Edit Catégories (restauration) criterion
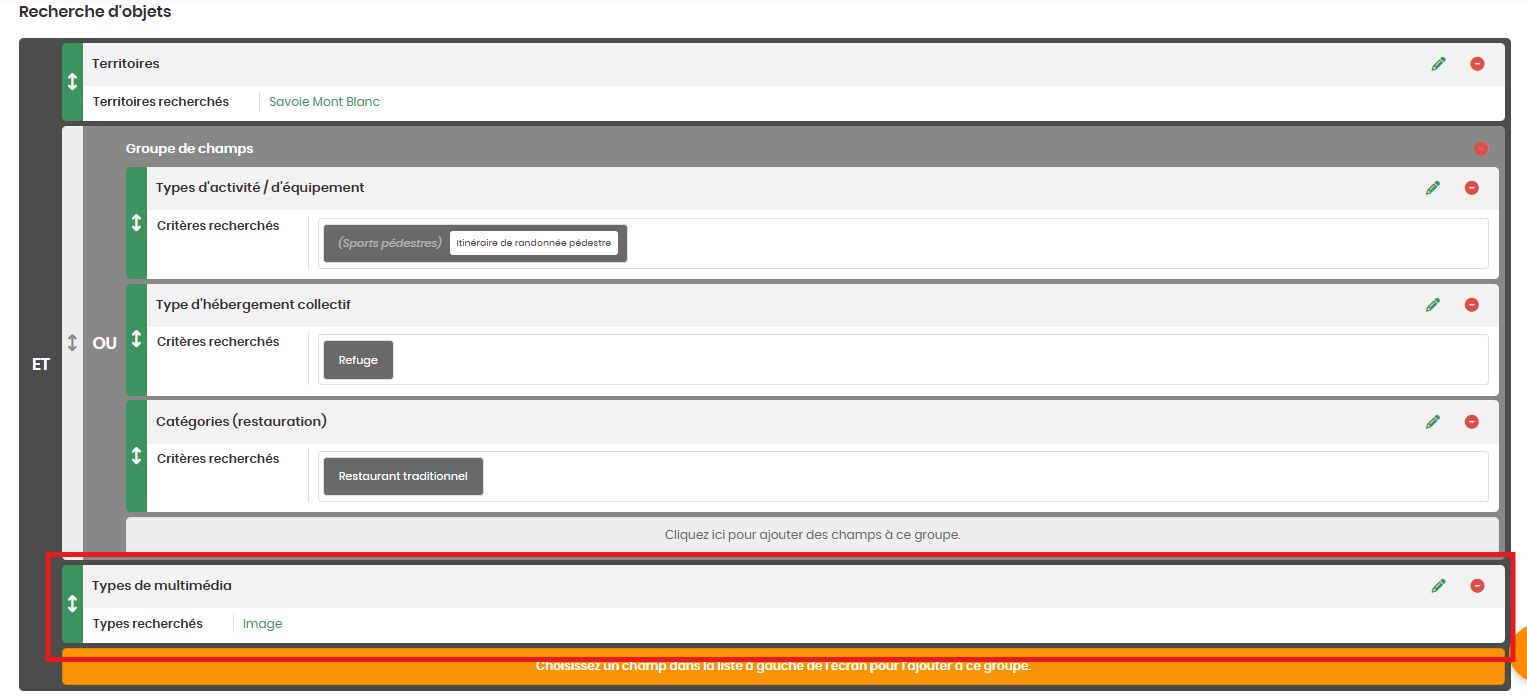The width and height of the screenshot is (1527, 698). pyautogui.click(x=1433, y=422)
